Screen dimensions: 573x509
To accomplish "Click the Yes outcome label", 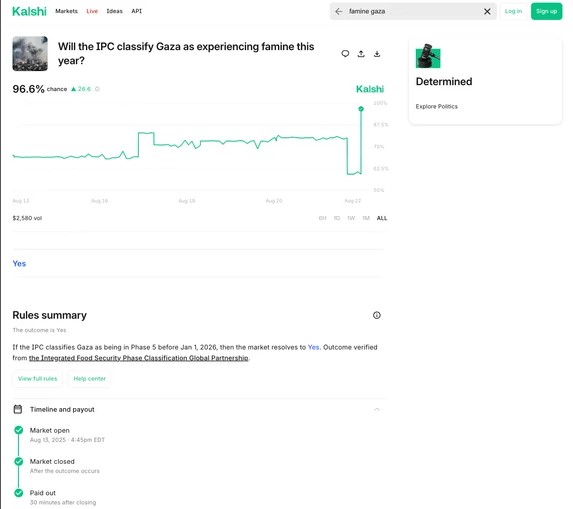I will 19,263.
